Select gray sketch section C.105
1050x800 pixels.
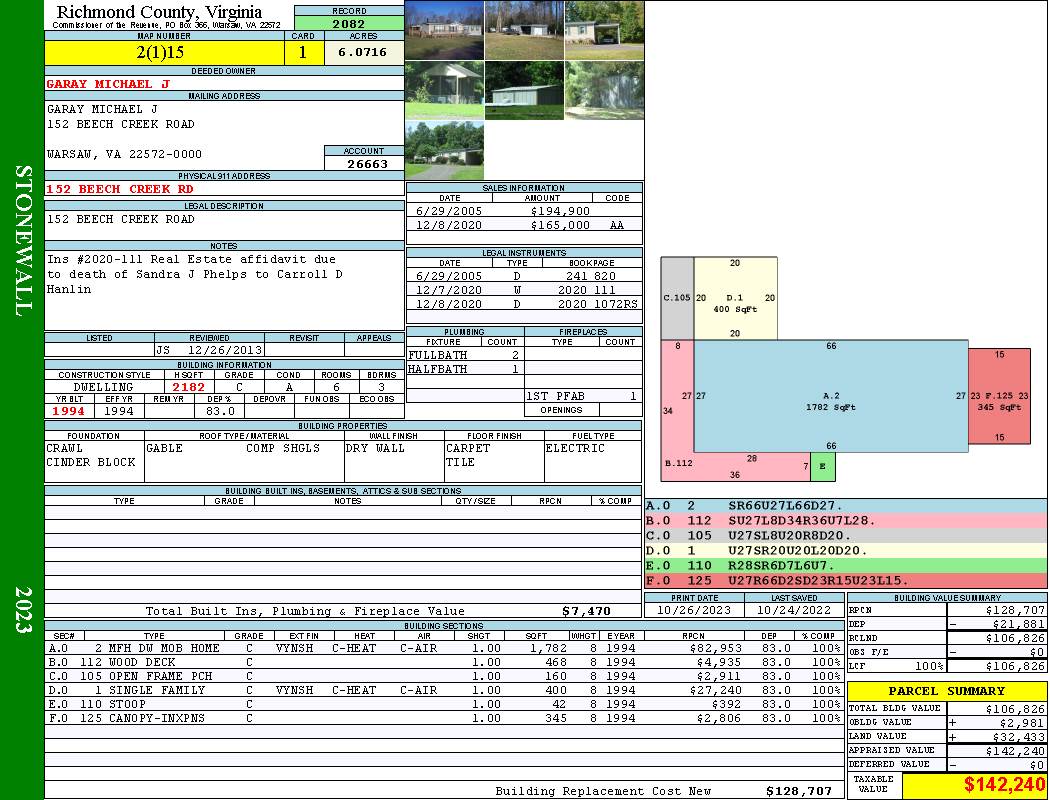click(x=677, y=299)
